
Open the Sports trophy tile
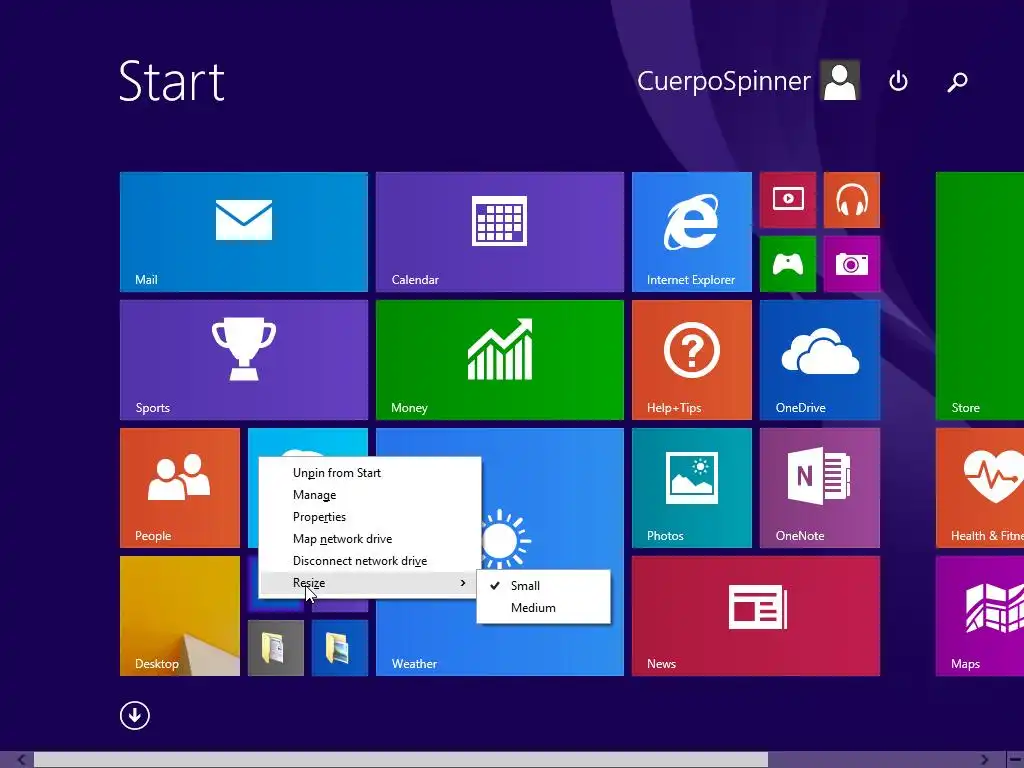(x=244, y=360)
